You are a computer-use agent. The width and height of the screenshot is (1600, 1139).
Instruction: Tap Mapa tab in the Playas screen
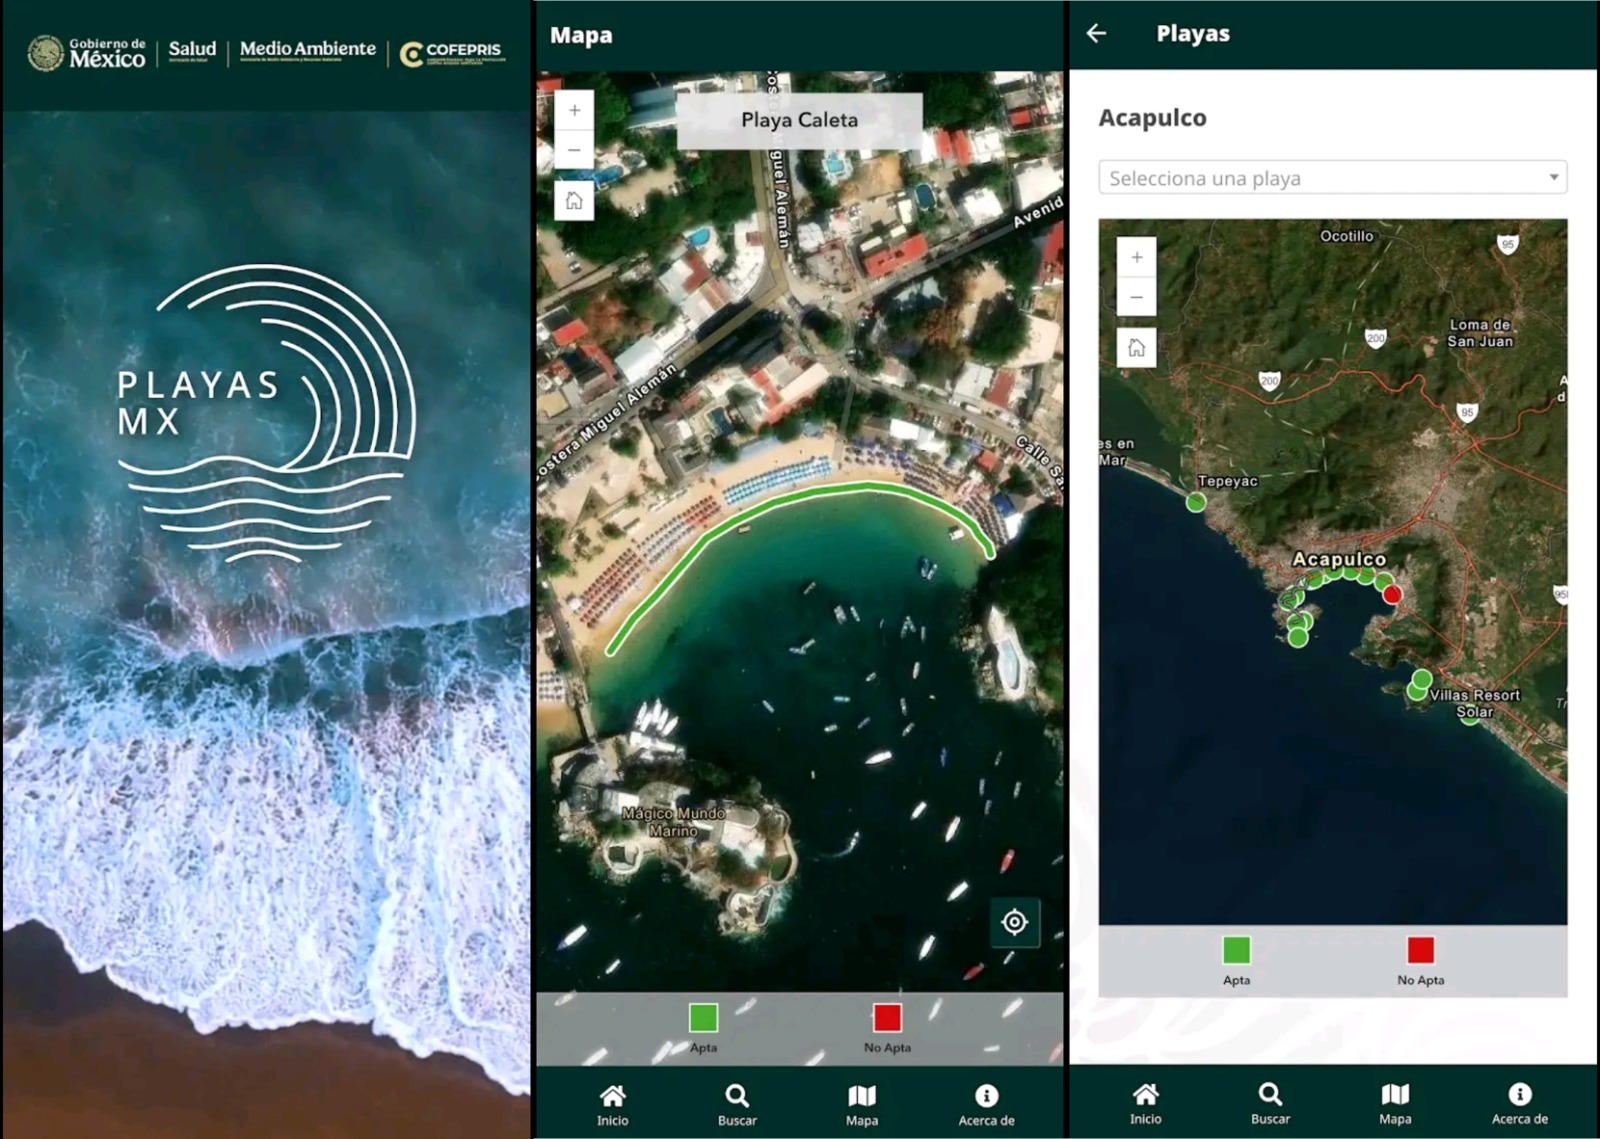1395,1104
